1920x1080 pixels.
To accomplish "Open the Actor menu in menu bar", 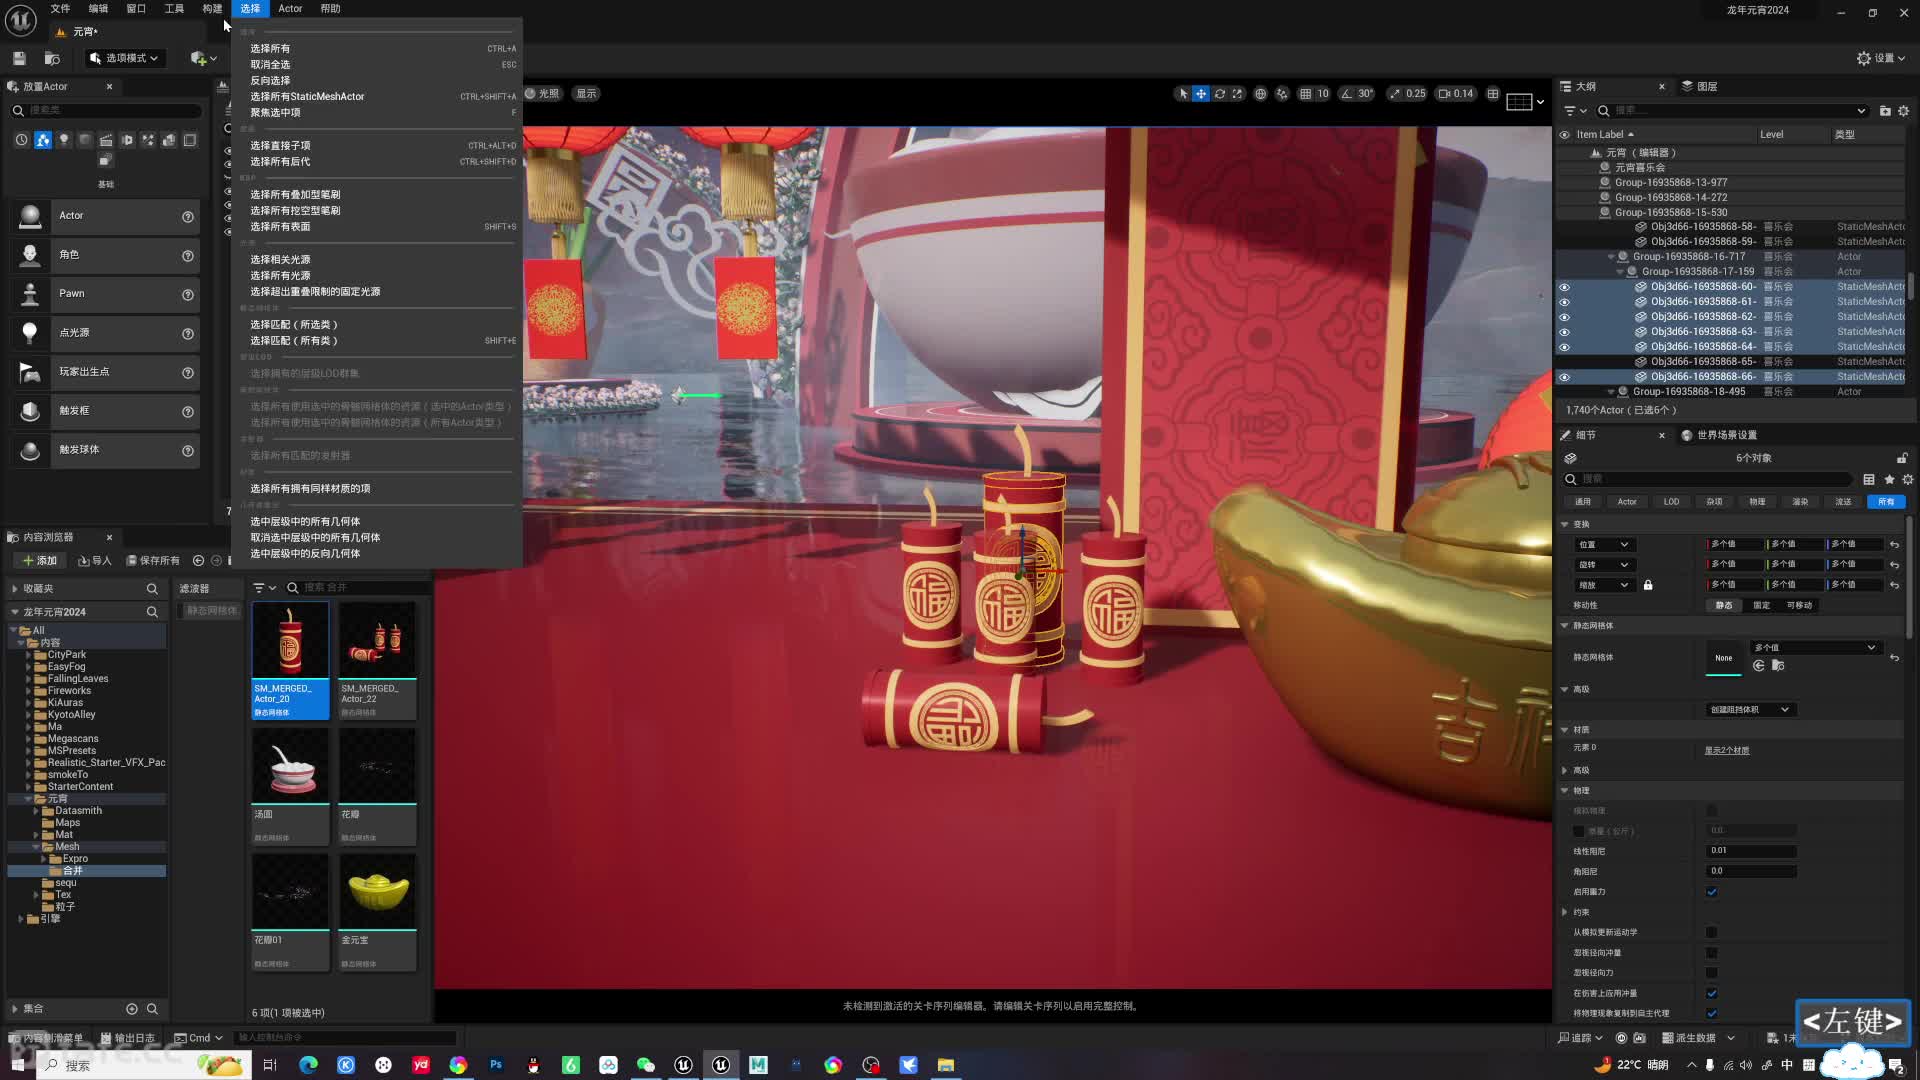I will tap(290, 8).
